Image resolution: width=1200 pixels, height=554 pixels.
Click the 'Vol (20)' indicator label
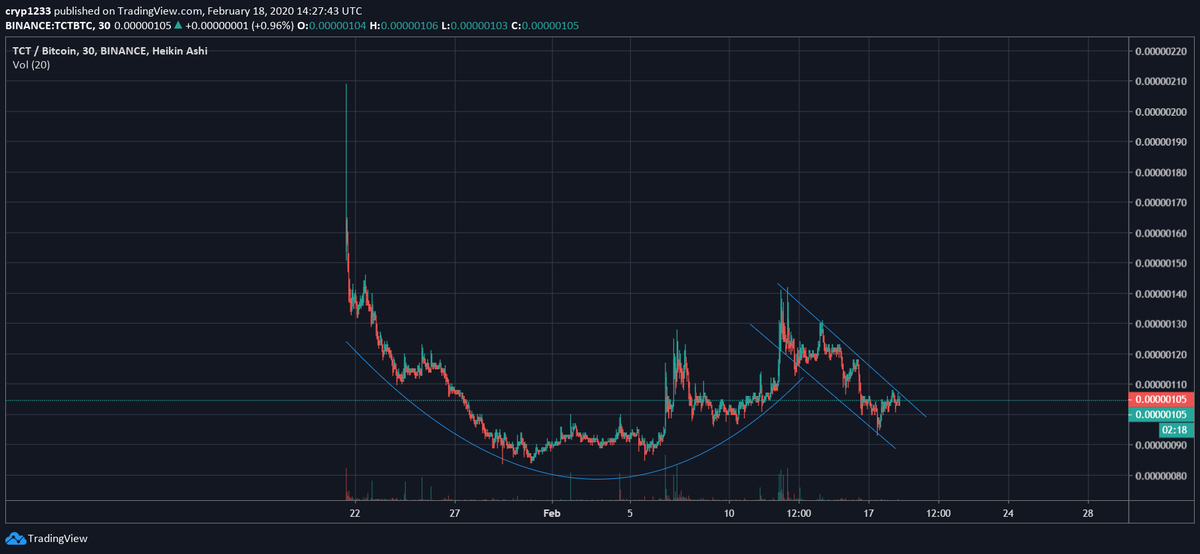pyautogui.click(x=31, y=65)
